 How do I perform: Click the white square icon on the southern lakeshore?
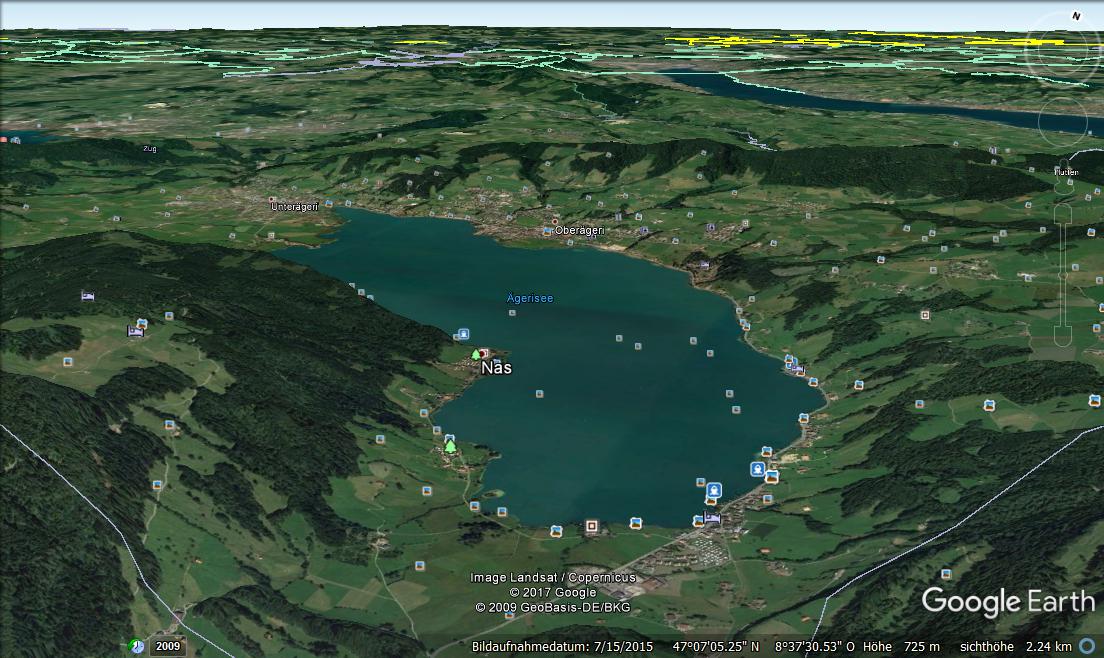coord(592,525)
